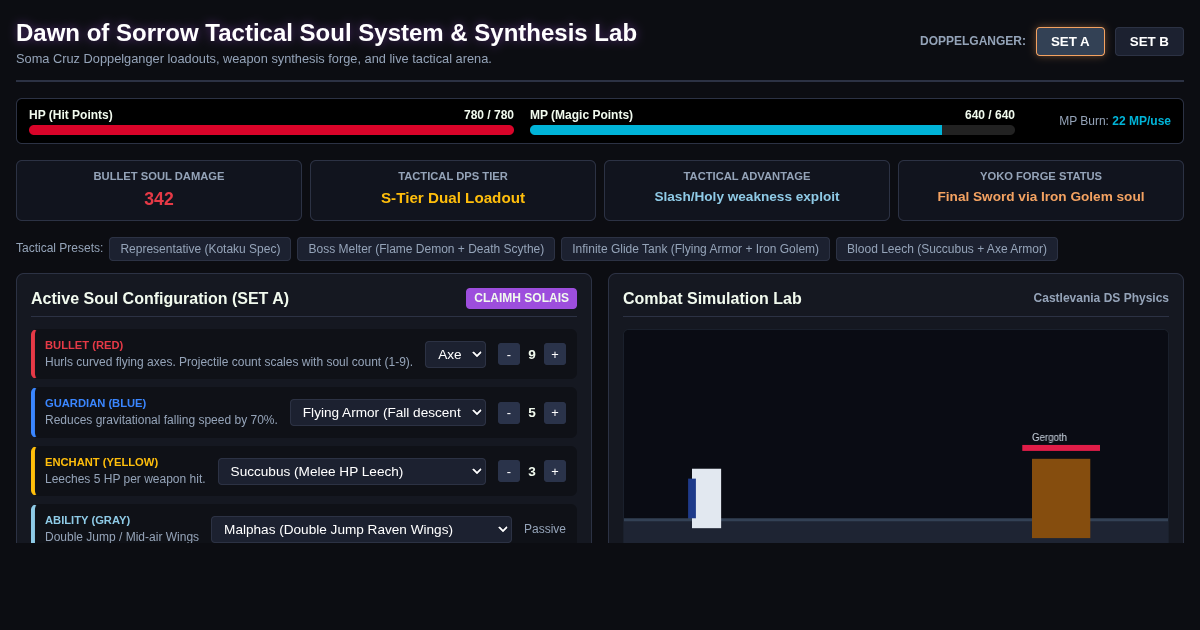Click the CLAIMH SOLAIS weapon badge
Viewport: 1200px width, 630px height.
coord(521,298)
